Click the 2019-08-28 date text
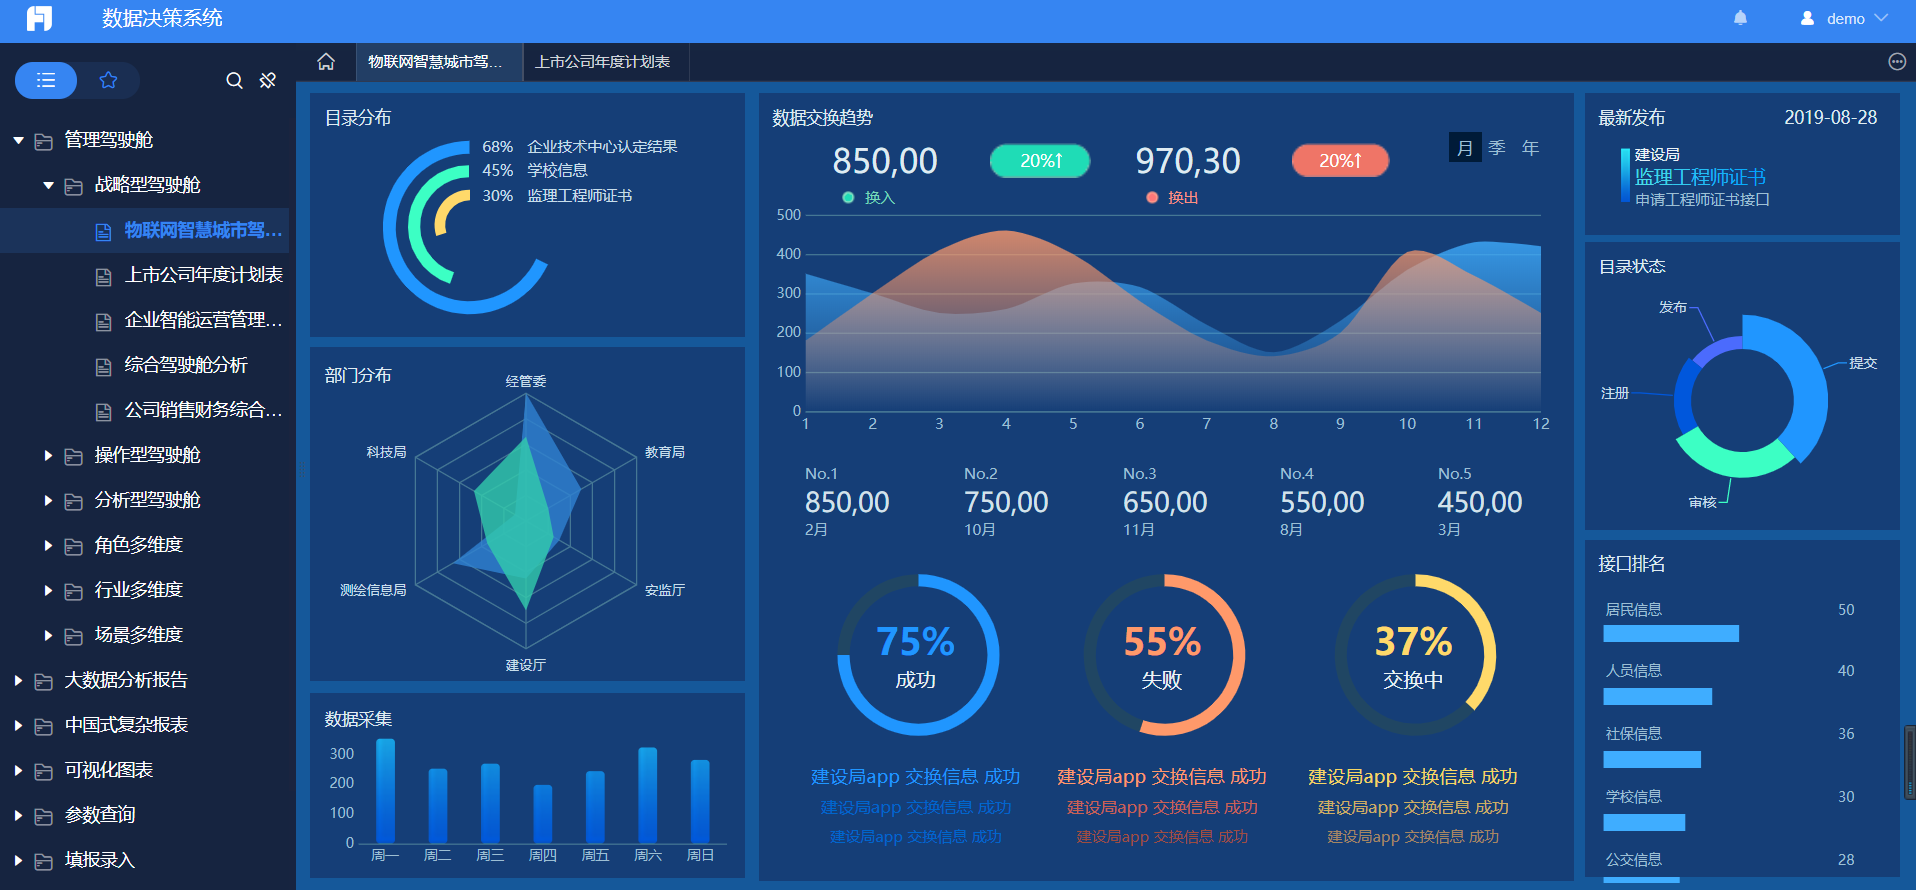This screenshot has width=1916, height=890. click(1830, 118)
